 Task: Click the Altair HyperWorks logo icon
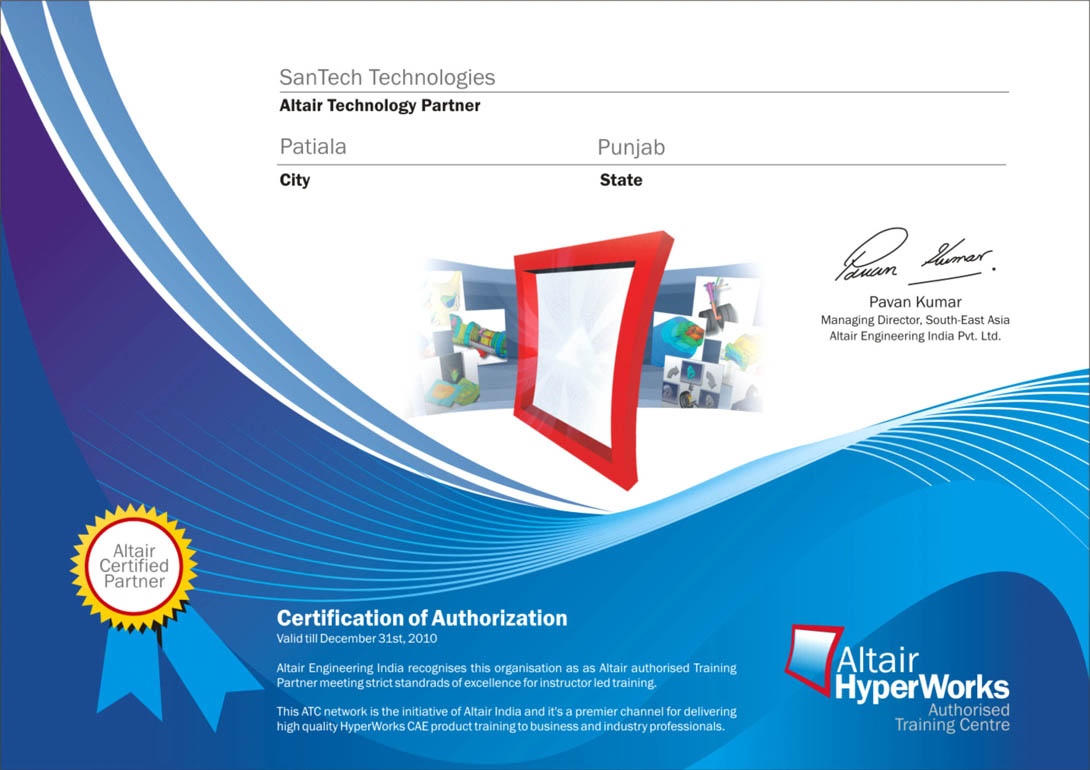(x=813, y=660)
